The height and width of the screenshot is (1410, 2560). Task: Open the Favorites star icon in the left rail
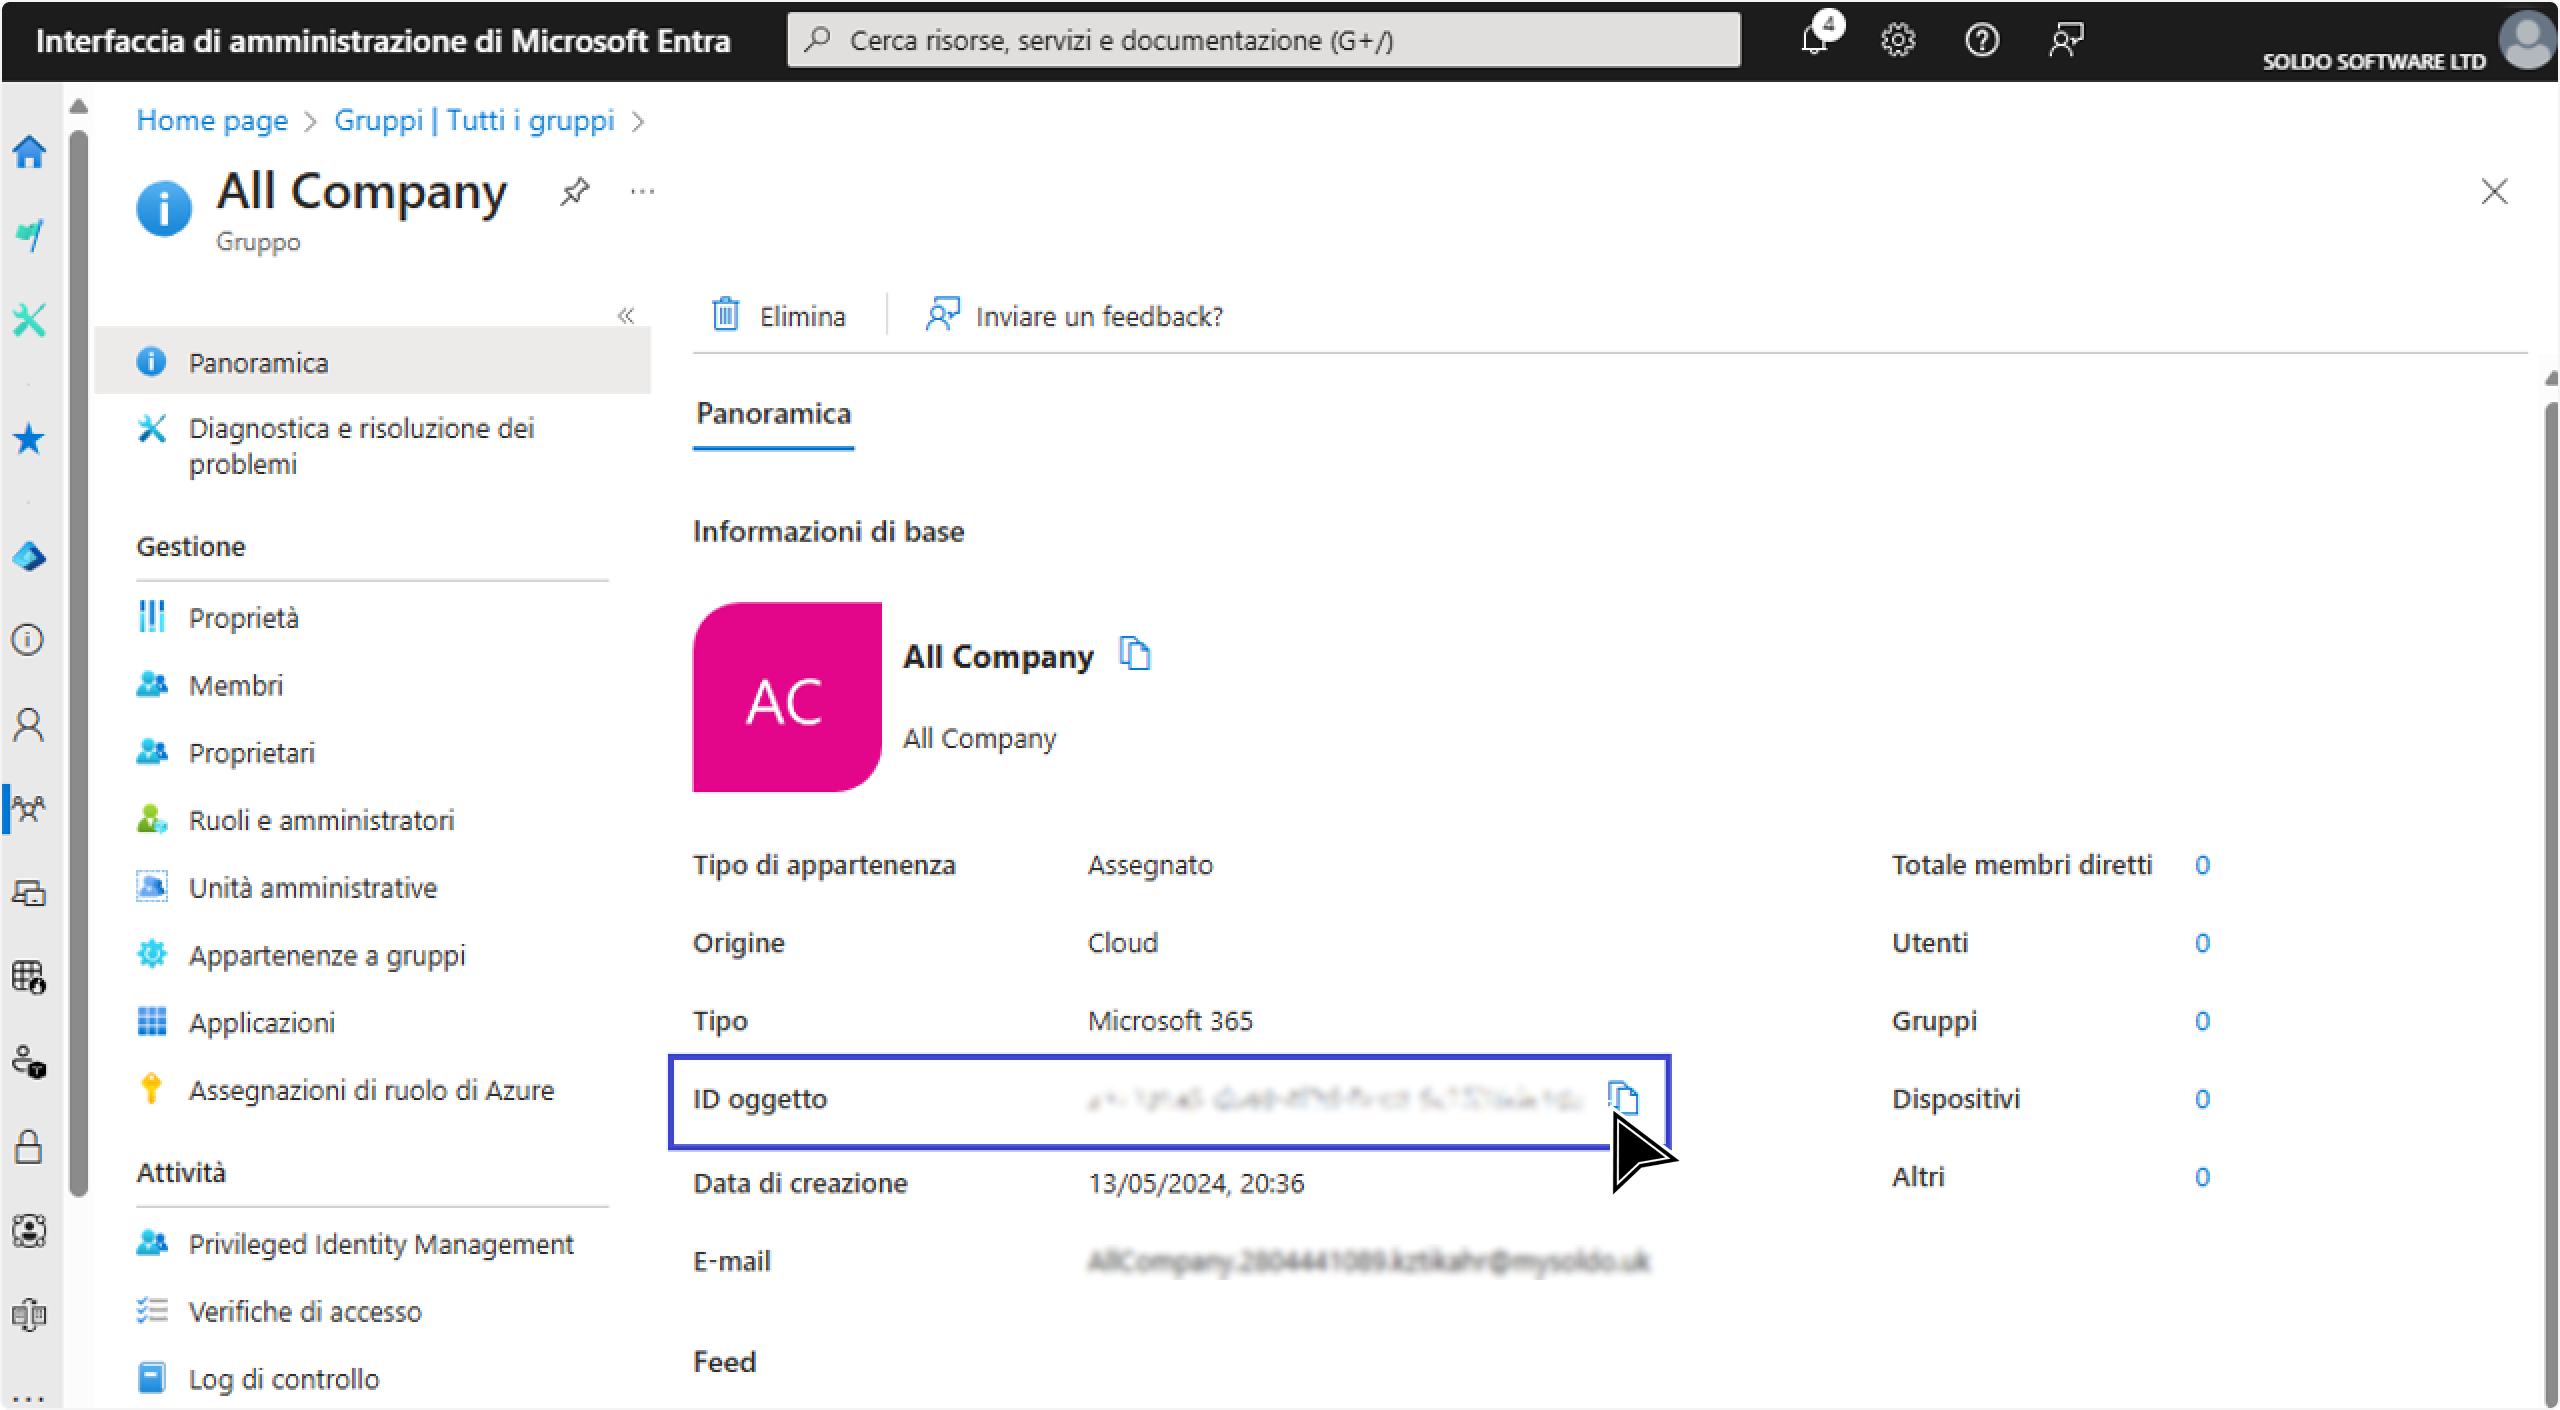click(29, 439)
